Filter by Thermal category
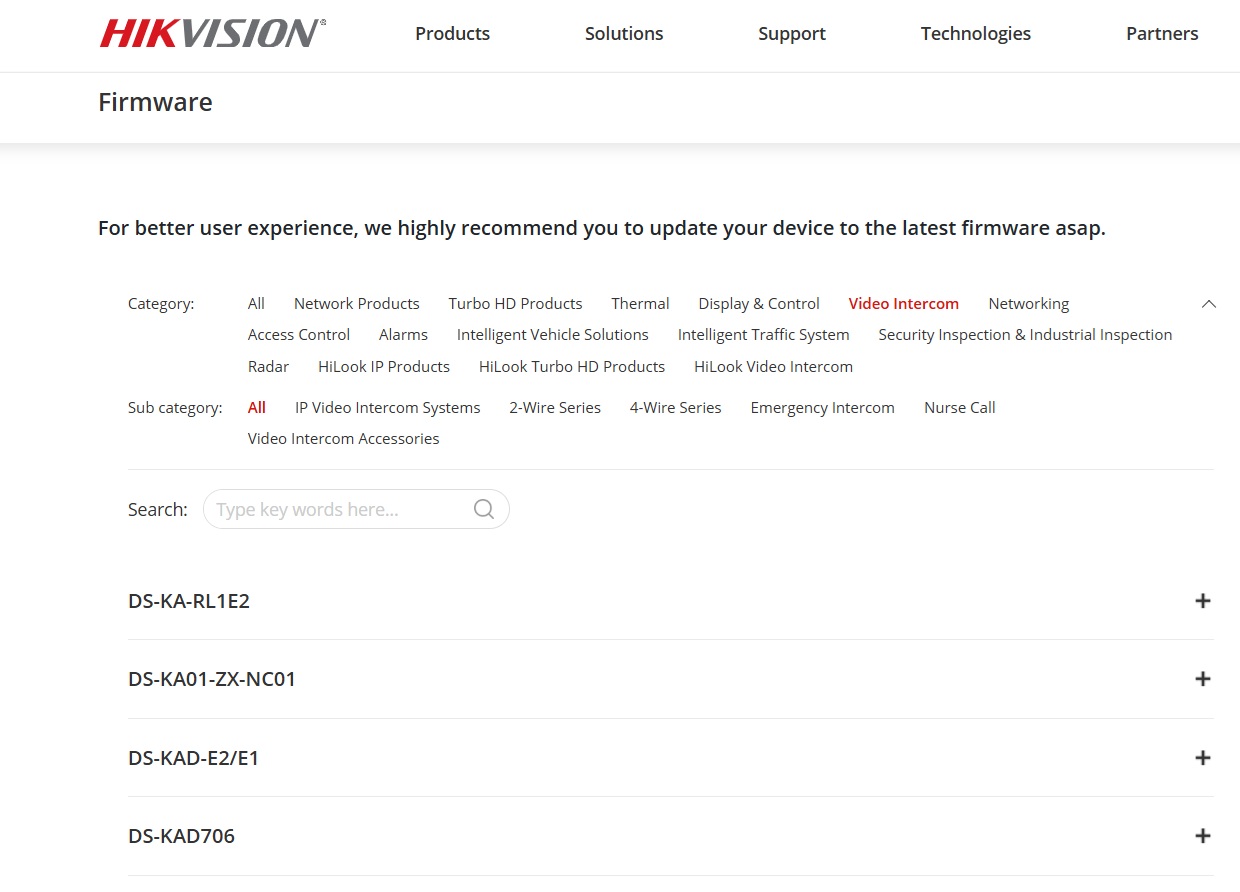 point(640,304)
